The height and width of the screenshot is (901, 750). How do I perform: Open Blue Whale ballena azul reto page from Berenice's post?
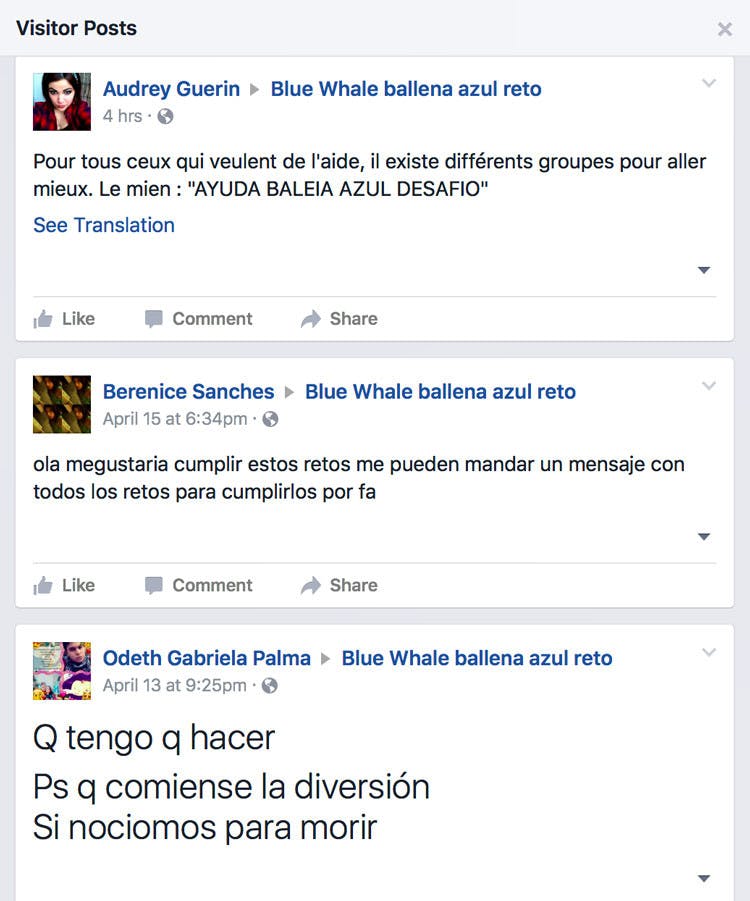440,391
